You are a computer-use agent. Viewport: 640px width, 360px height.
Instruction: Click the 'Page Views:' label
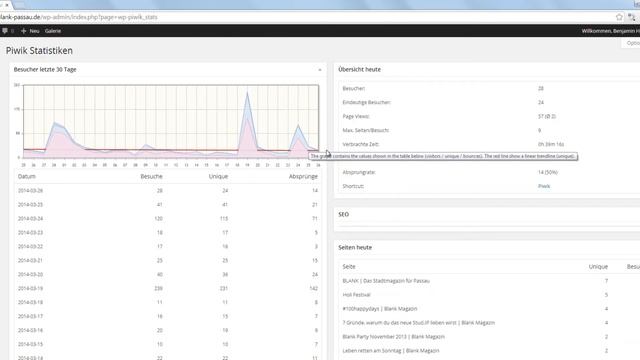pyautogui.click(x=356, y=116)
